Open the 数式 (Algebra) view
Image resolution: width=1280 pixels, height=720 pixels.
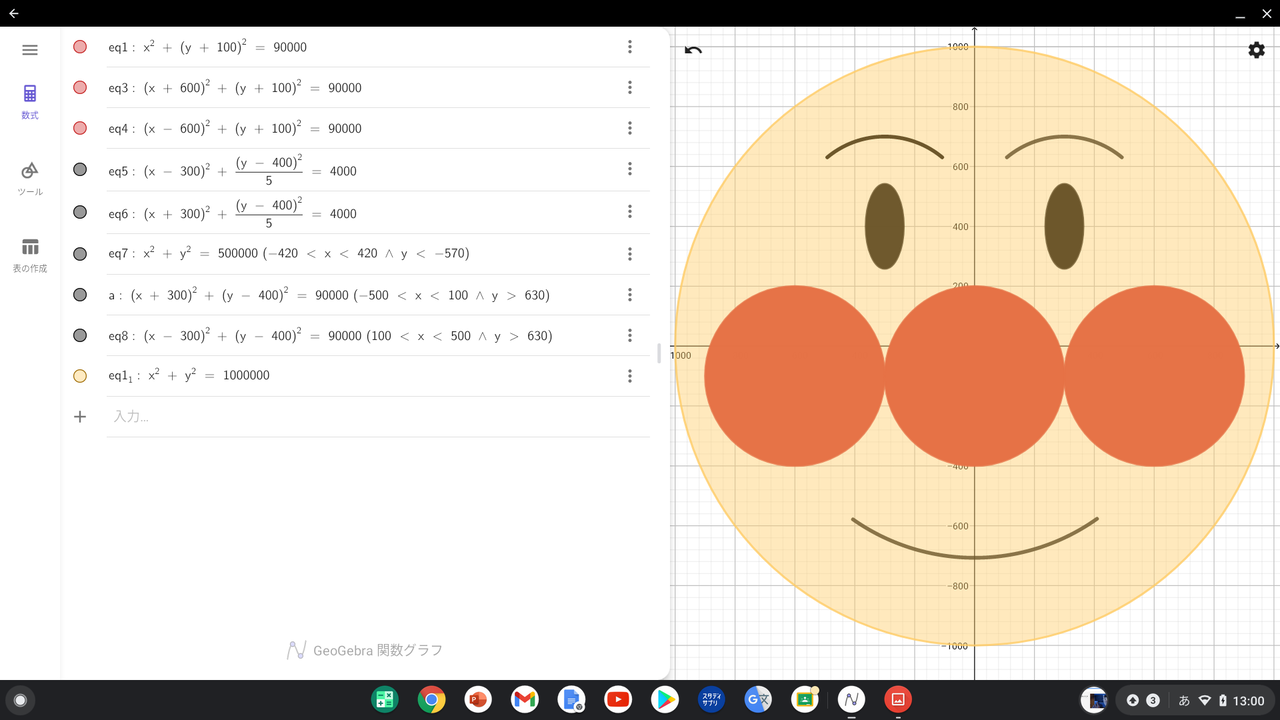(29, 100)
